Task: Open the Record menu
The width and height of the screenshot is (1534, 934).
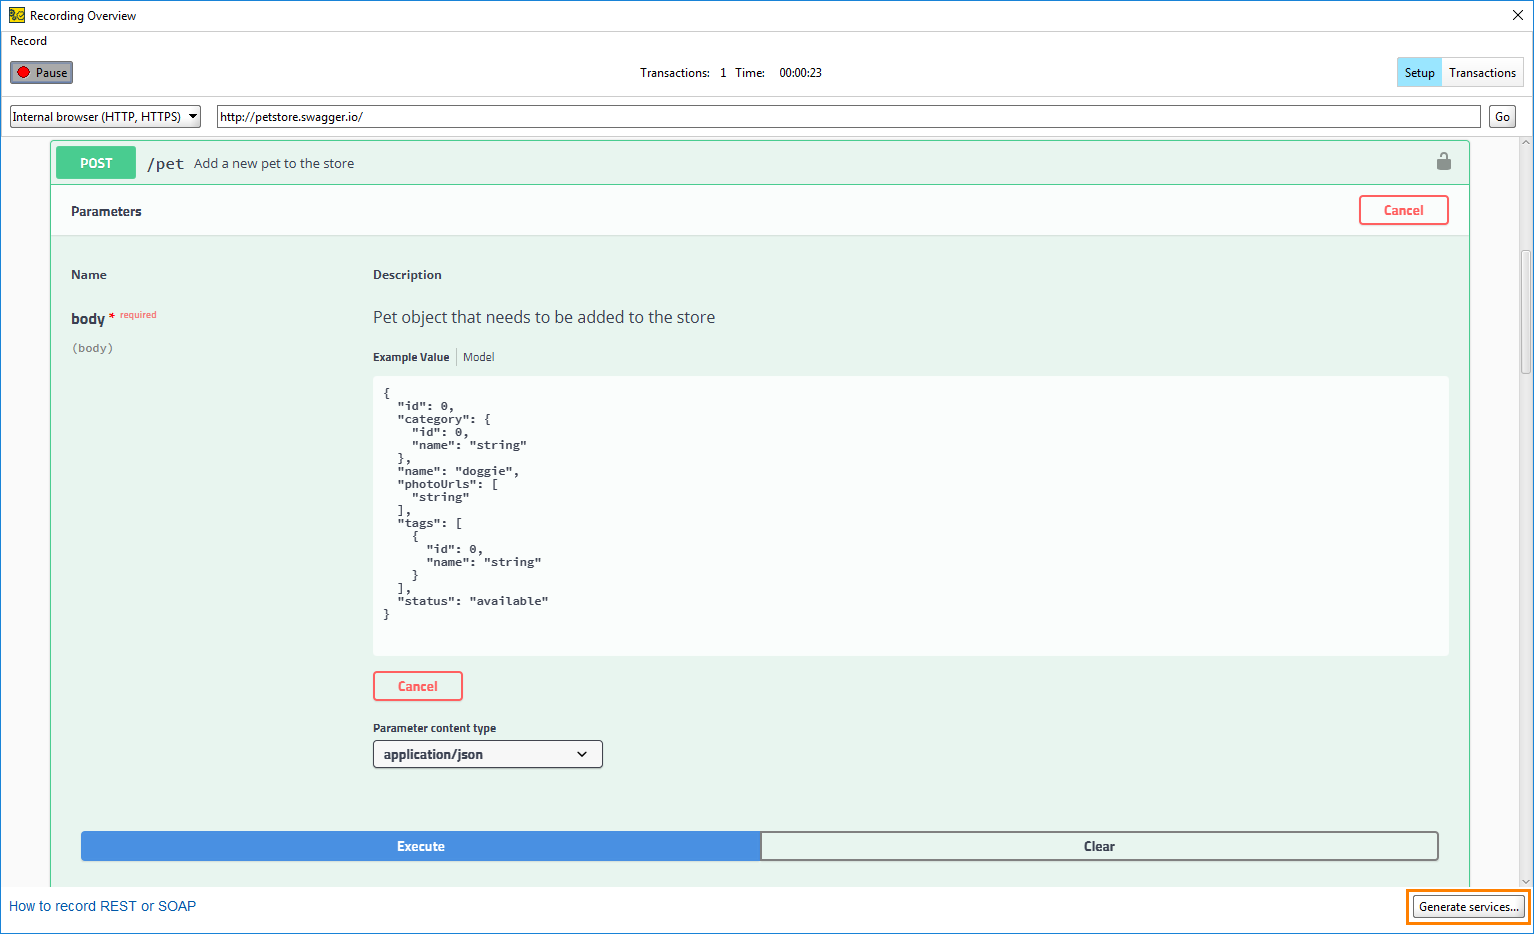Action: point(28,41)
